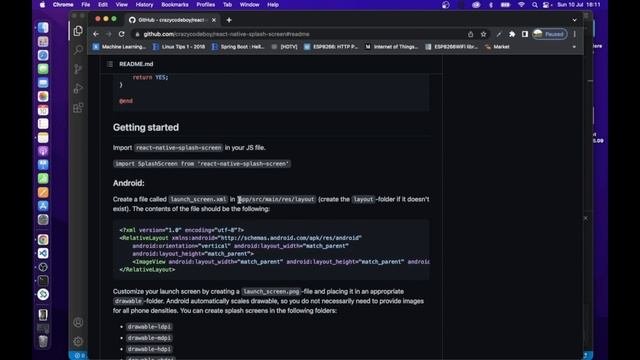The height and width of the screenshot is (360, 640).
Task: Bookmark this page with the star icon
Action: point(484,34)
